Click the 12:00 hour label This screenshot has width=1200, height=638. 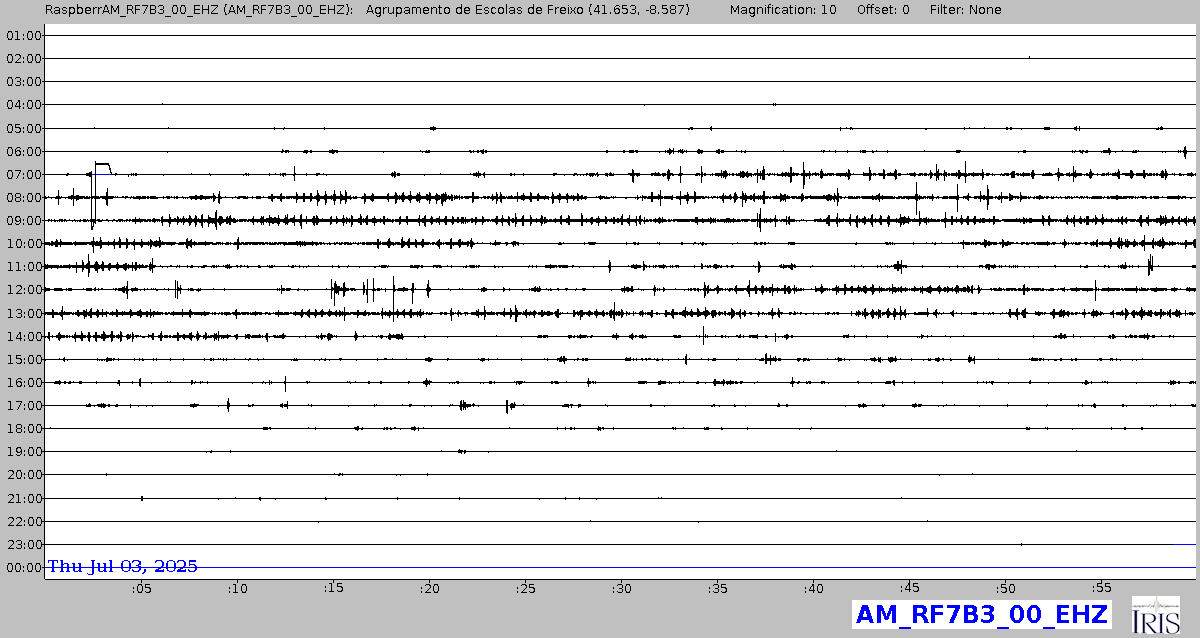[24, 289]
